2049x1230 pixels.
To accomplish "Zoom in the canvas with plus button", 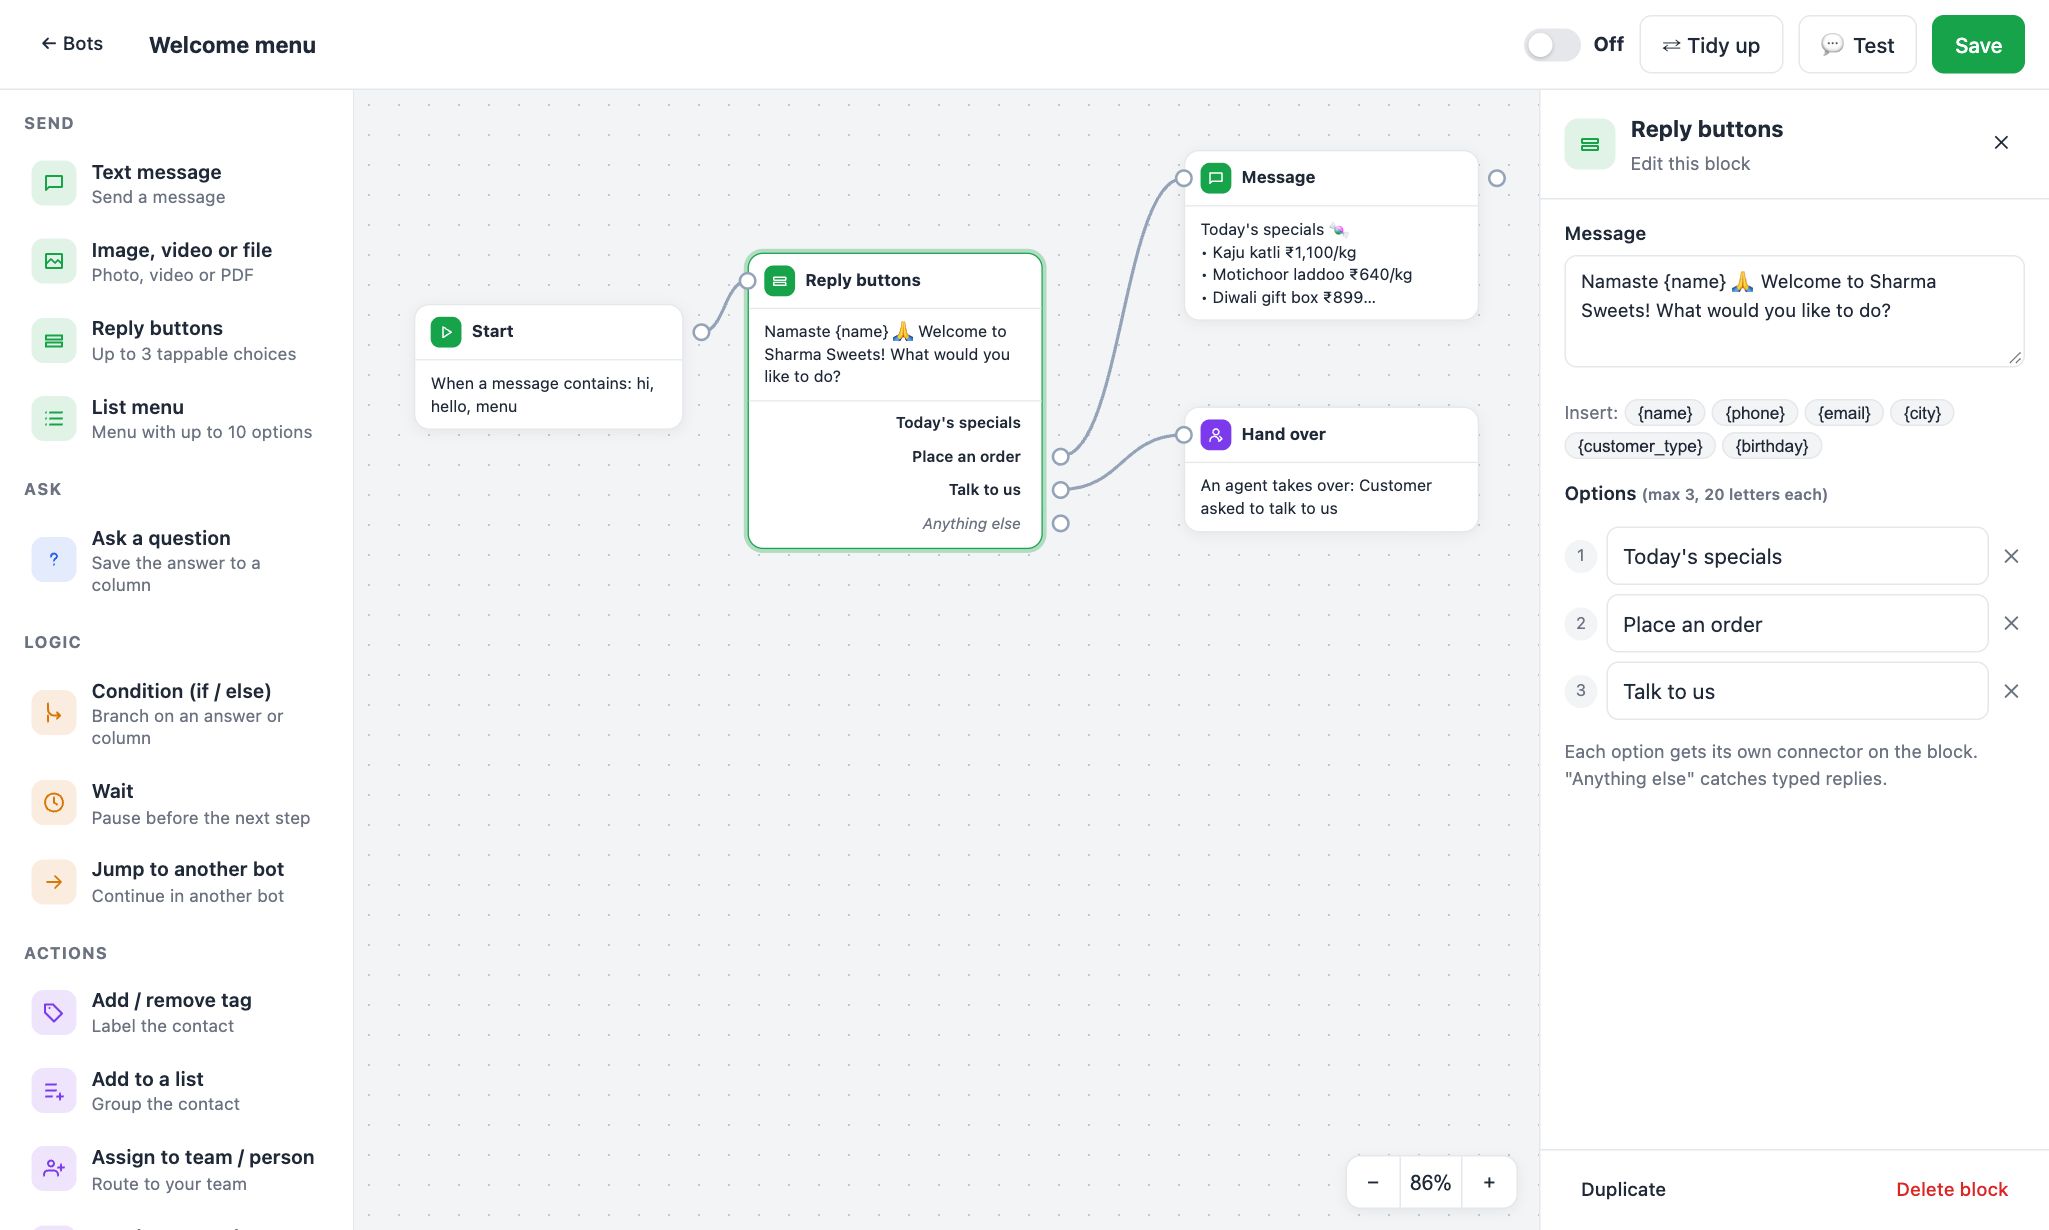I will [x=1489, y=1183].
